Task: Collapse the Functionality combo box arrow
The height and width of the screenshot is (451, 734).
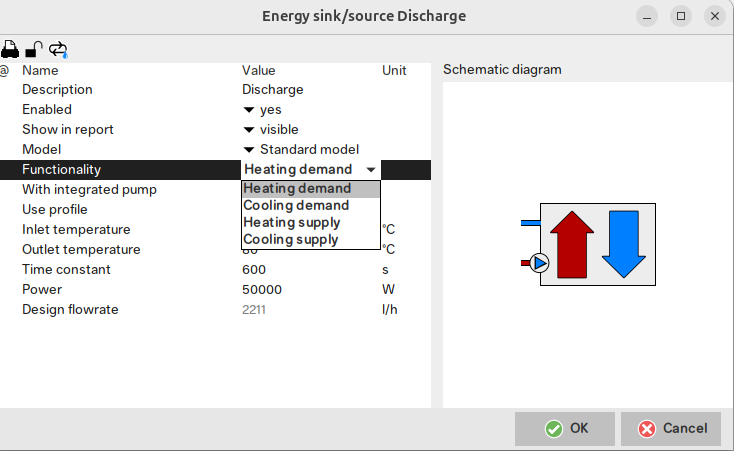Action: click(371, 170)
